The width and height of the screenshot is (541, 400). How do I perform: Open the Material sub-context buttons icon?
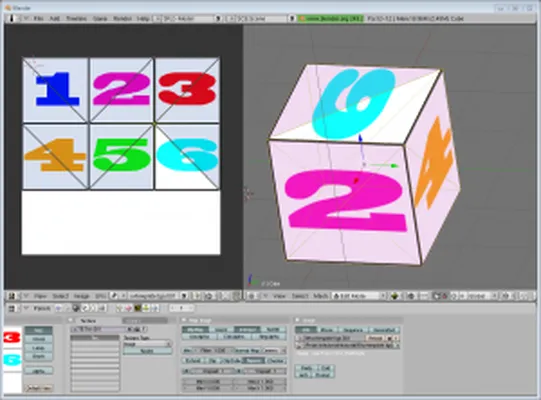coord(128,308)
